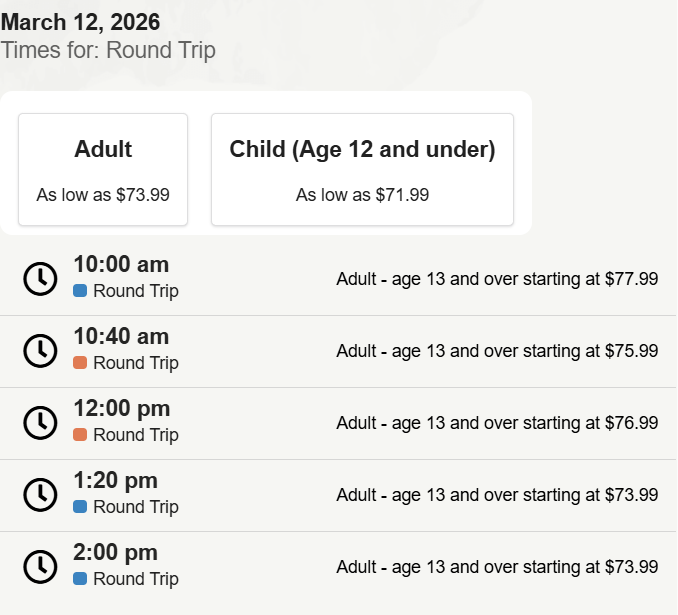Select the Child (Age 12 and under) card
The image size is (678, 615).
click(x=362, y=170)
